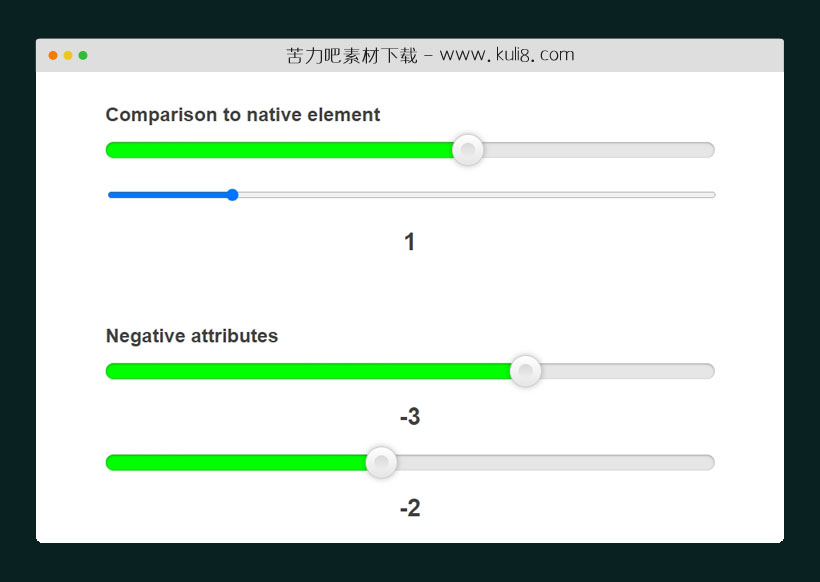The width and height of the screenshot is (820, 582).
Task: Click the yellow minimize dot in title bar
Action: [x=68, y=55]
